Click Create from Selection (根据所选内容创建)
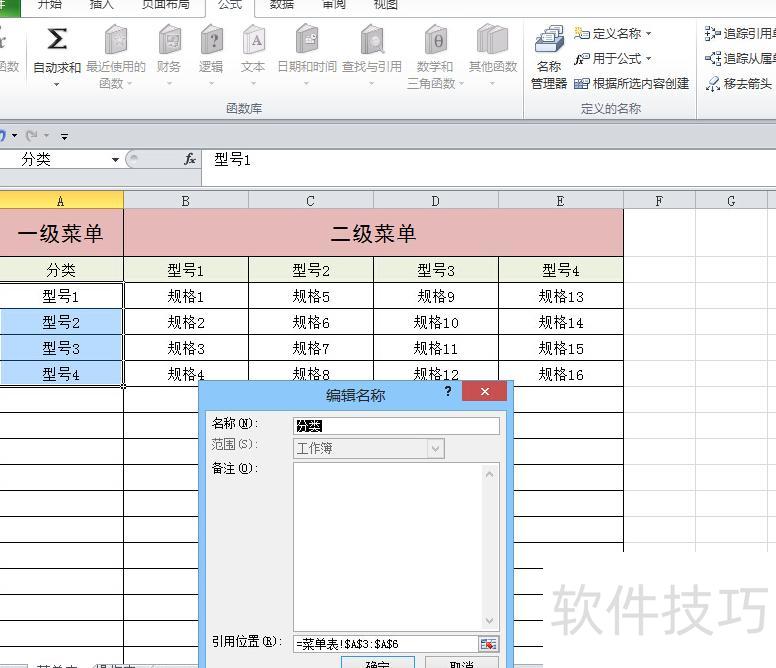The width and height of the screenshot is (776, 668). pos(632,84)
